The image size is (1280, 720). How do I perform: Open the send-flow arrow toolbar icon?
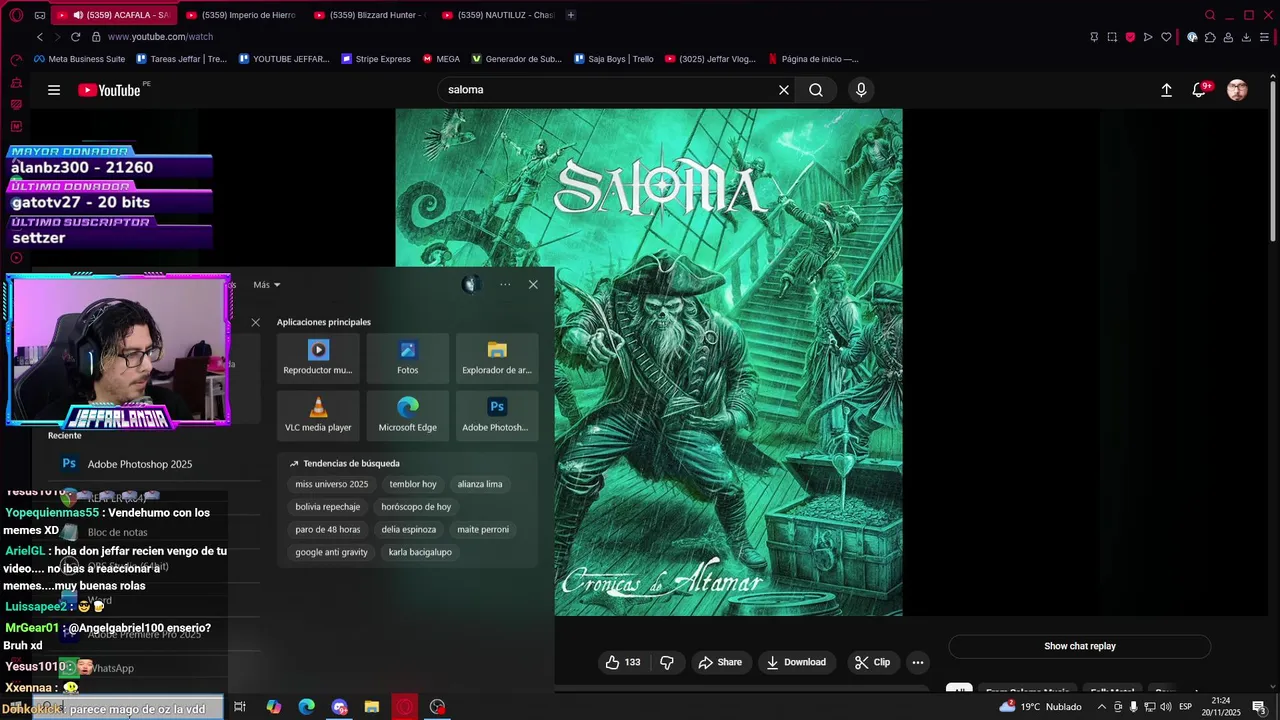click(1148, 37)
